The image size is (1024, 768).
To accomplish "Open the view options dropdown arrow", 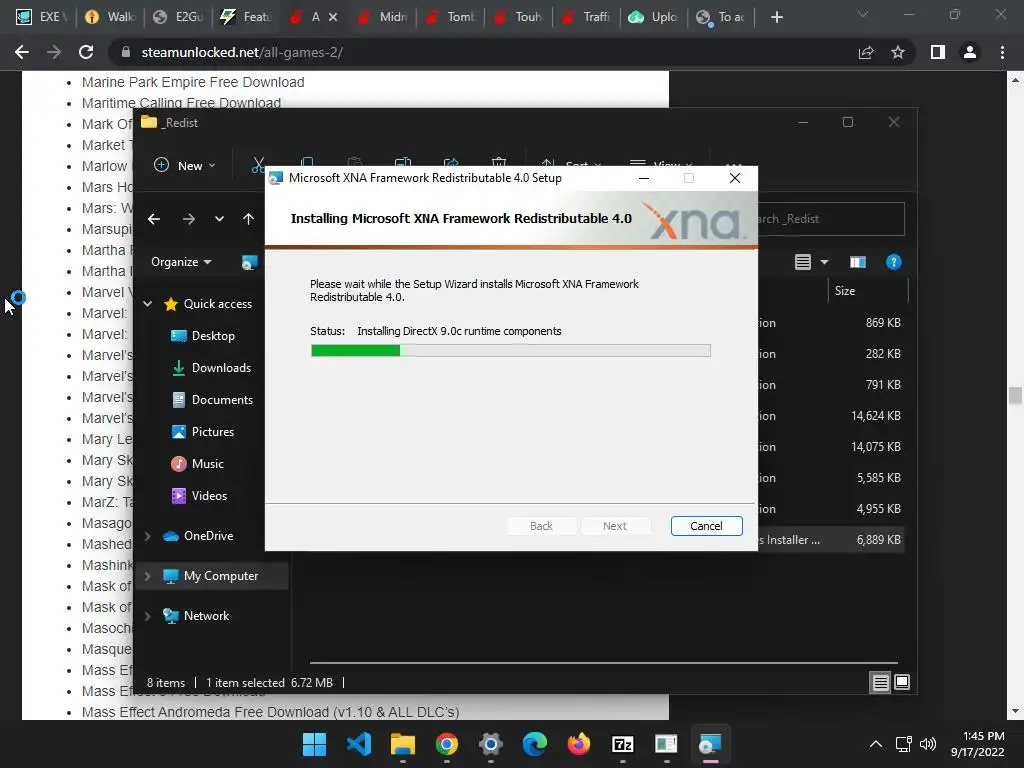I will coord(824,262).
